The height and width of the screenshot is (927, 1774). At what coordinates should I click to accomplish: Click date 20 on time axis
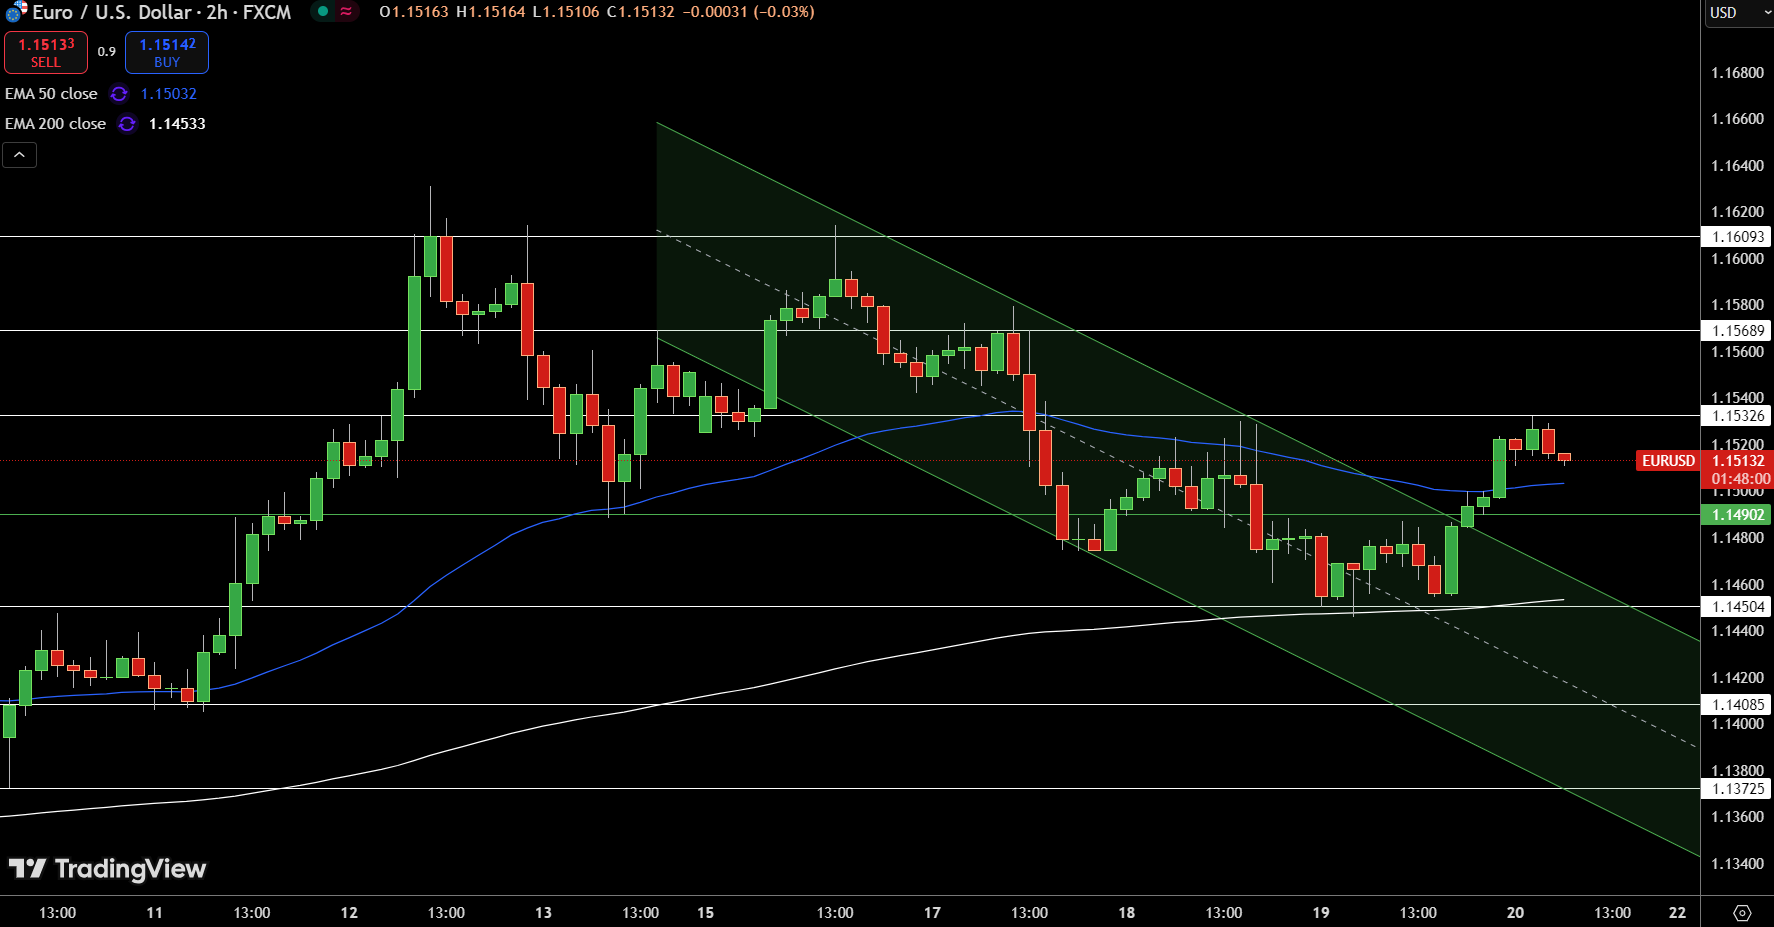[x=1515, y=913]
